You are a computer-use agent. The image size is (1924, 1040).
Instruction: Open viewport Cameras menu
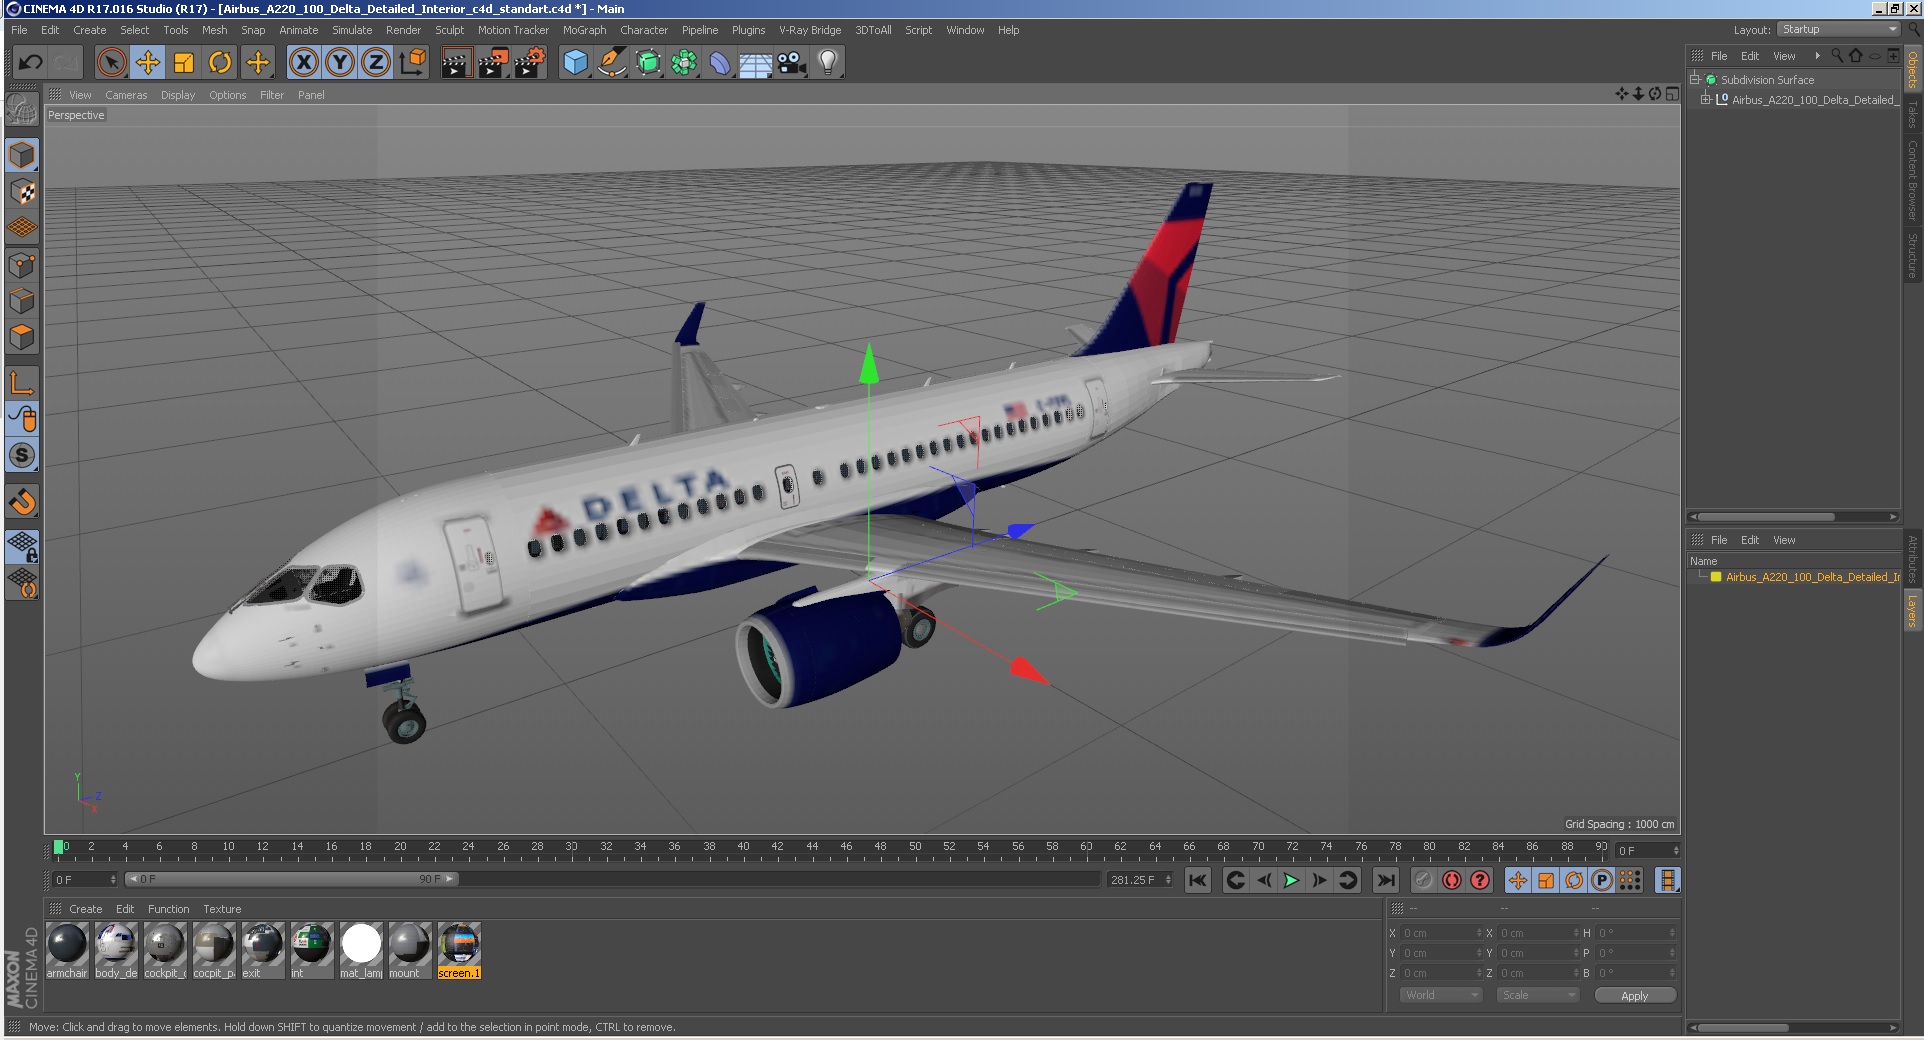126,95
